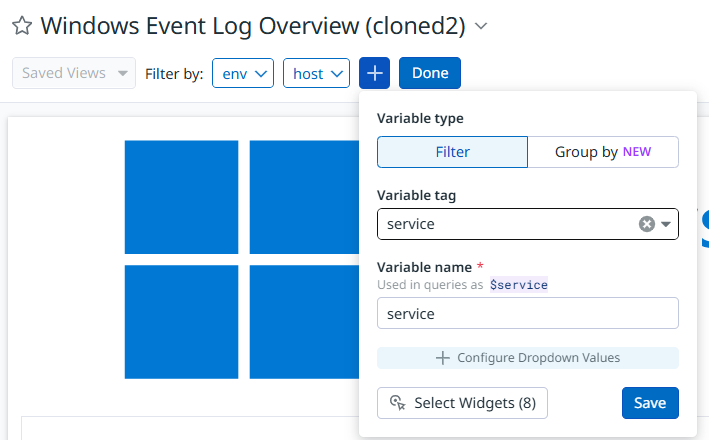Click Select Widgets (8) button
This screenshot has height=440, width=709.
coord(462,402)
